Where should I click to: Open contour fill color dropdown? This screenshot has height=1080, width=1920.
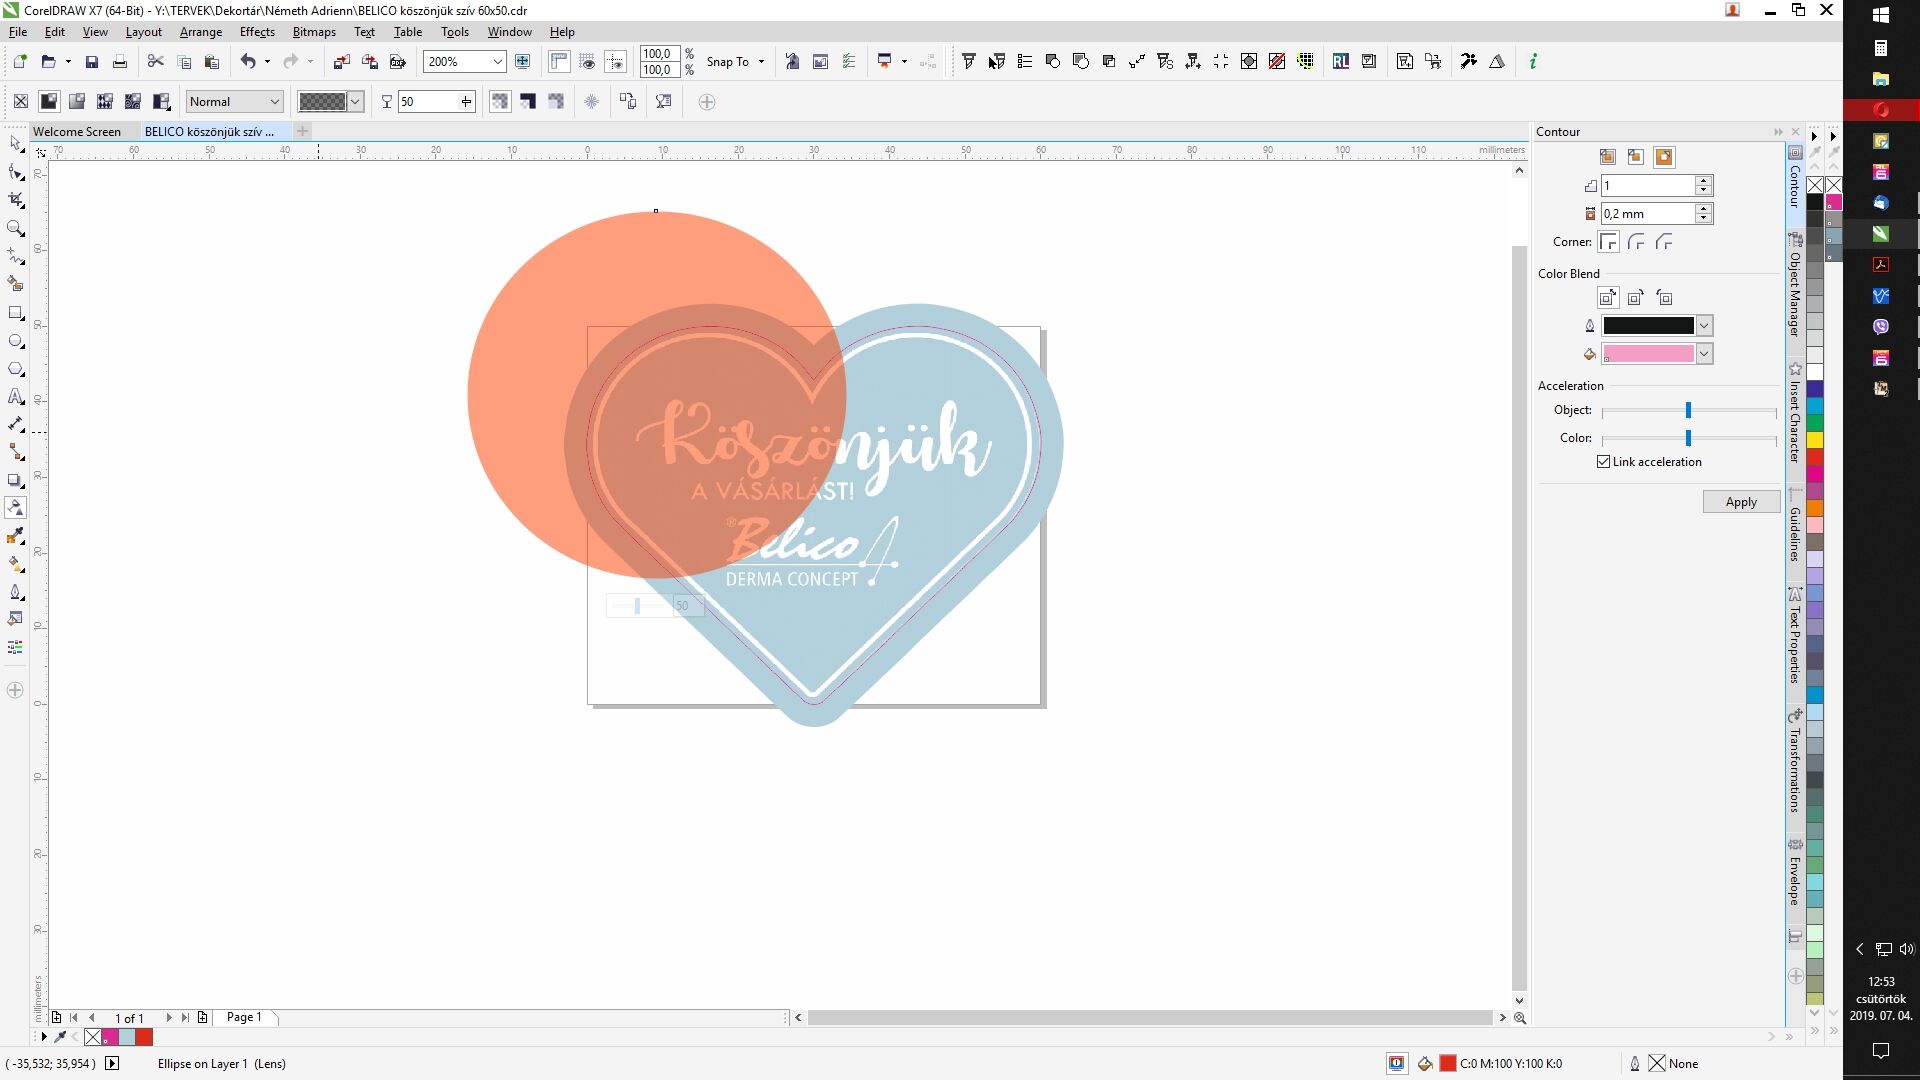click(x=1704, y=354)
